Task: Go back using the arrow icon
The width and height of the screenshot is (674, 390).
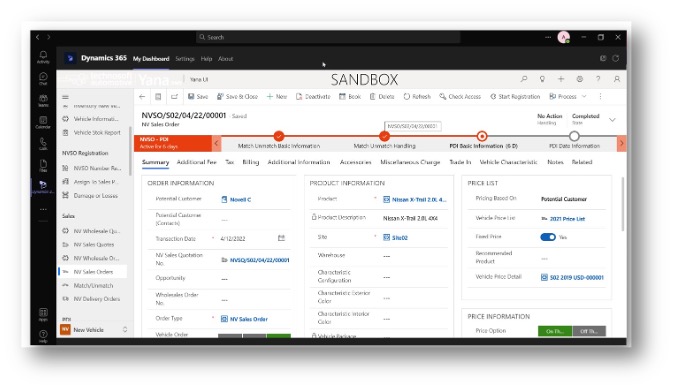Action: coord(142,97)
